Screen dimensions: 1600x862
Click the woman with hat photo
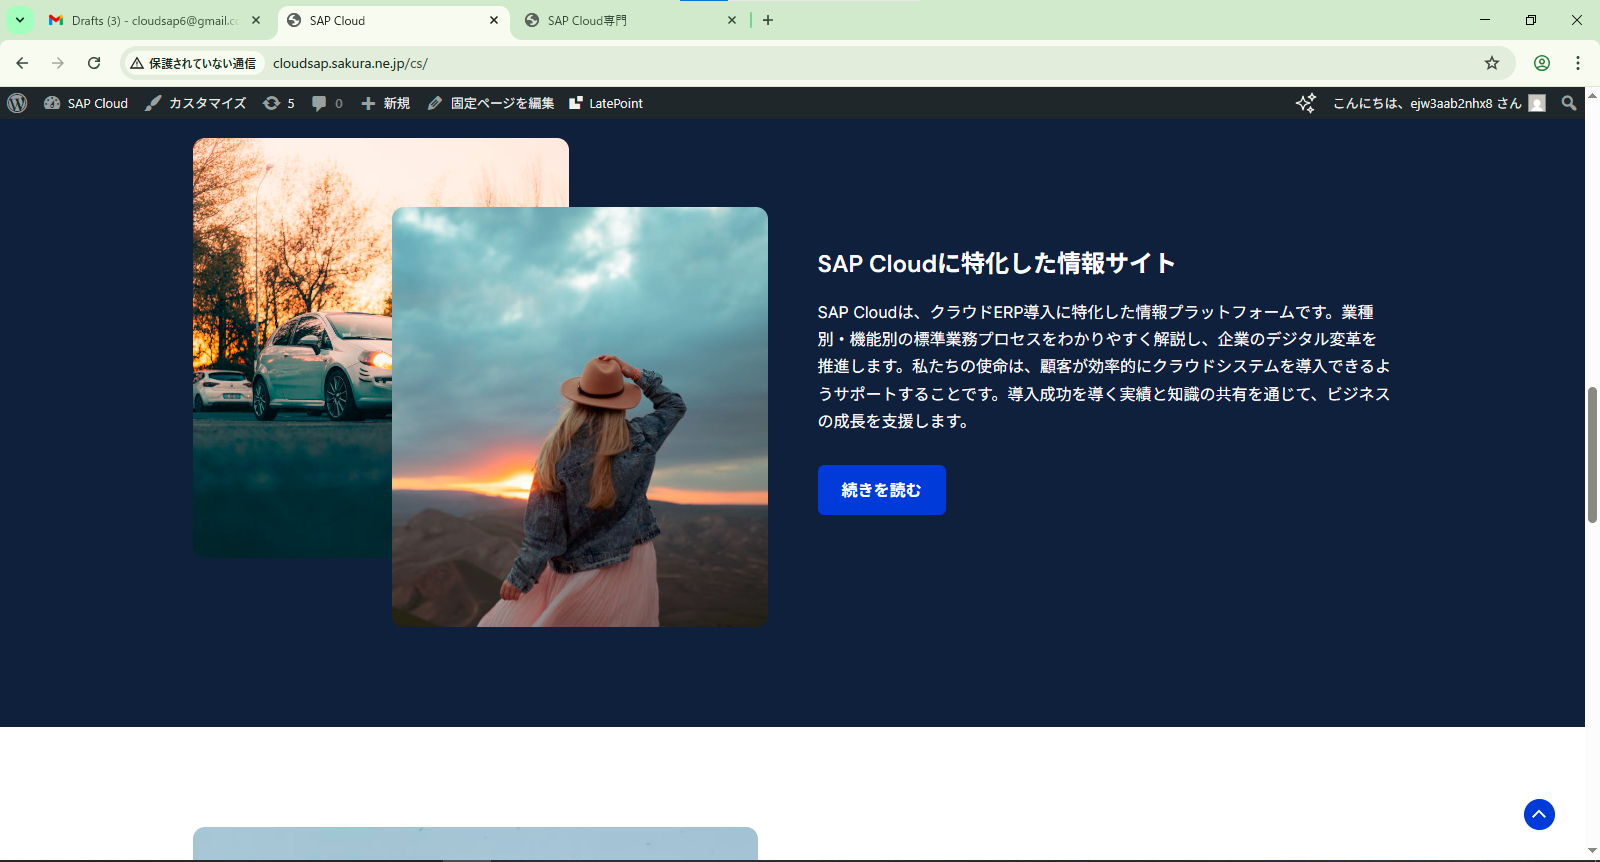[x=580, y=417]
